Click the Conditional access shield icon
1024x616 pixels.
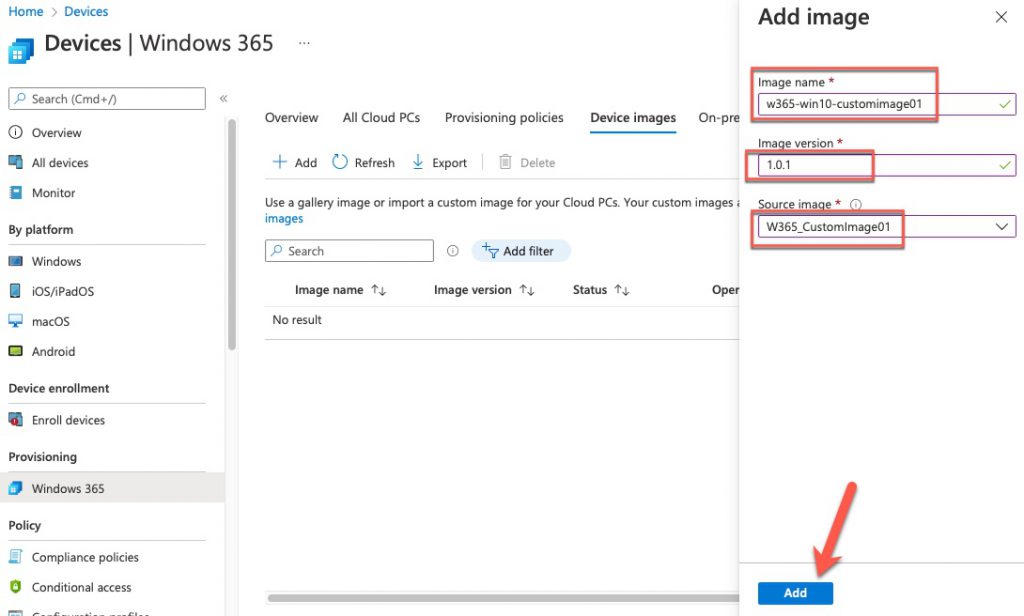click(15, 587)
